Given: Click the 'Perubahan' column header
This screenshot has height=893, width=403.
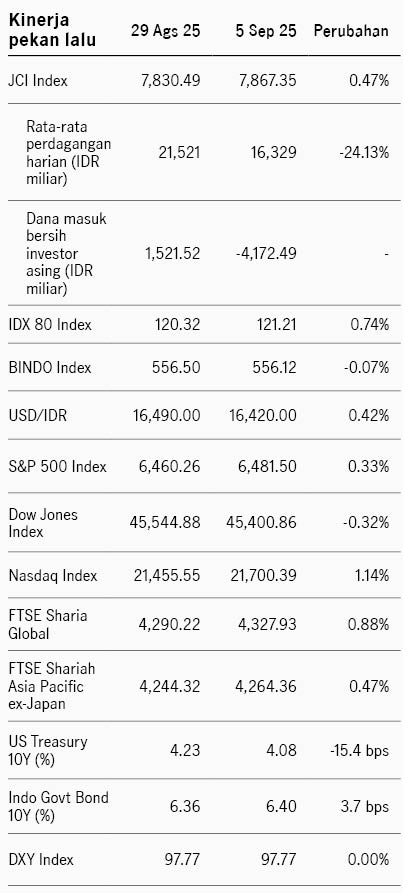Looking at the screenshot, I should point(351,31).
